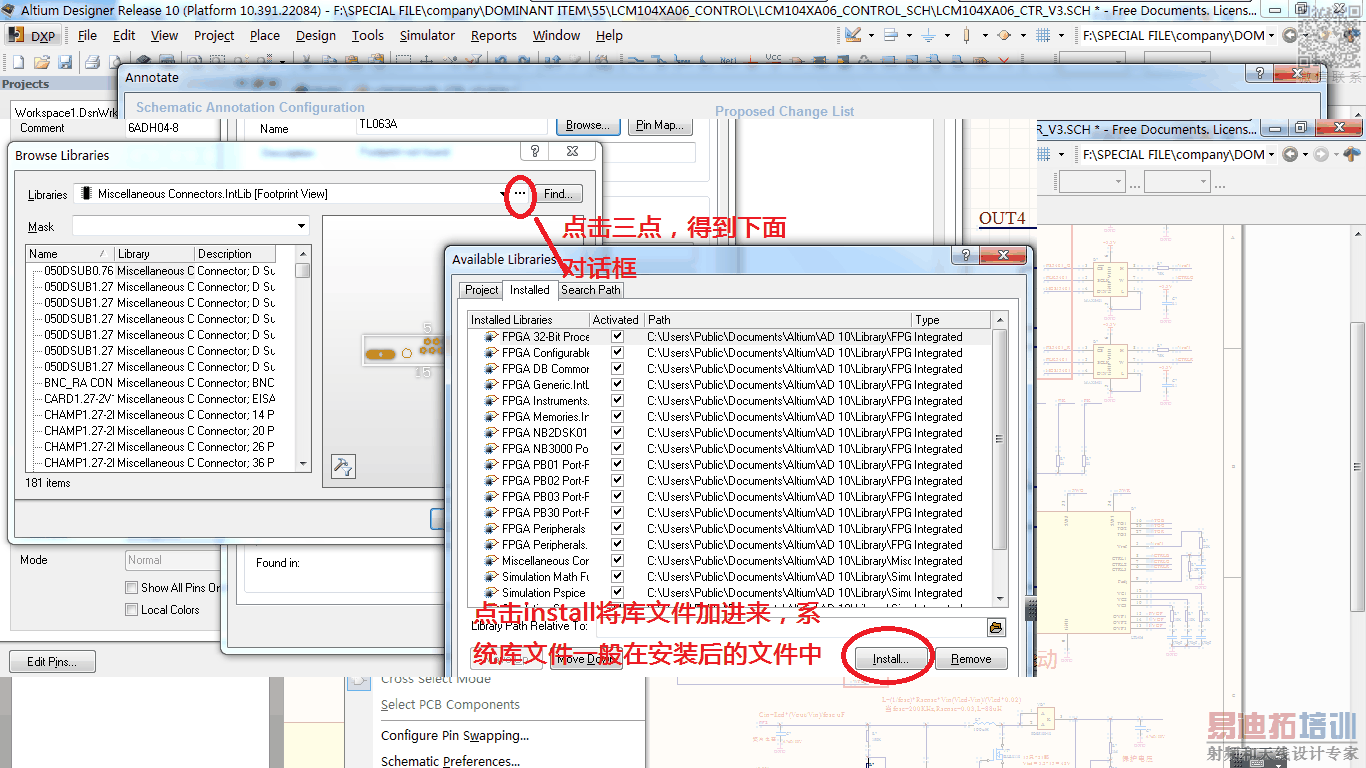Click the Simulation Pspice library row
This screenshot has width=1366, height=768.
point(730,593)
